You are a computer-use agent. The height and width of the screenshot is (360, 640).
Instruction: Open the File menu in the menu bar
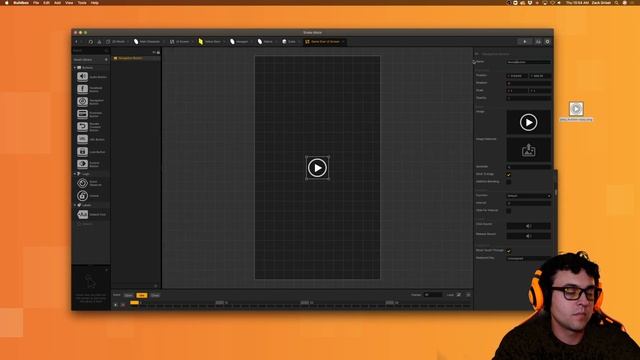[x=36, y=3]
